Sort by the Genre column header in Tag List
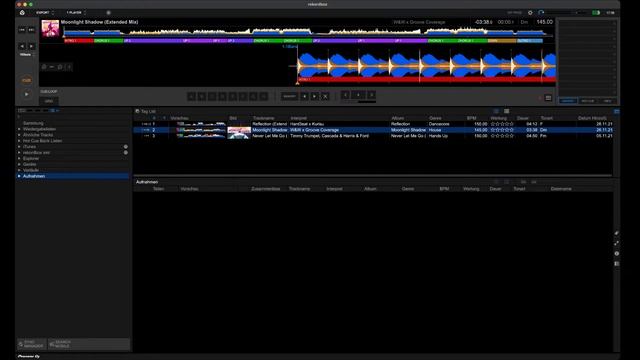This screenshot has width=640, height=360. point(435,118)
